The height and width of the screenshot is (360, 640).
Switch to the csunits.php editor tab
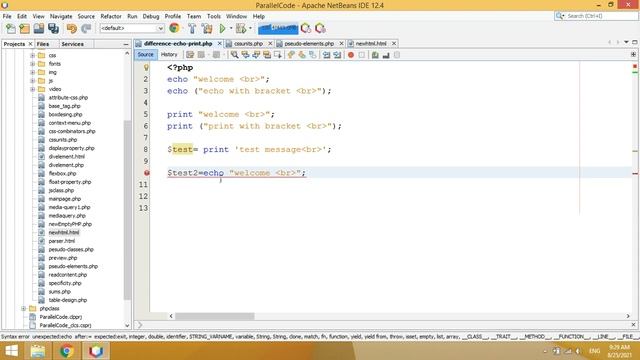248,43
